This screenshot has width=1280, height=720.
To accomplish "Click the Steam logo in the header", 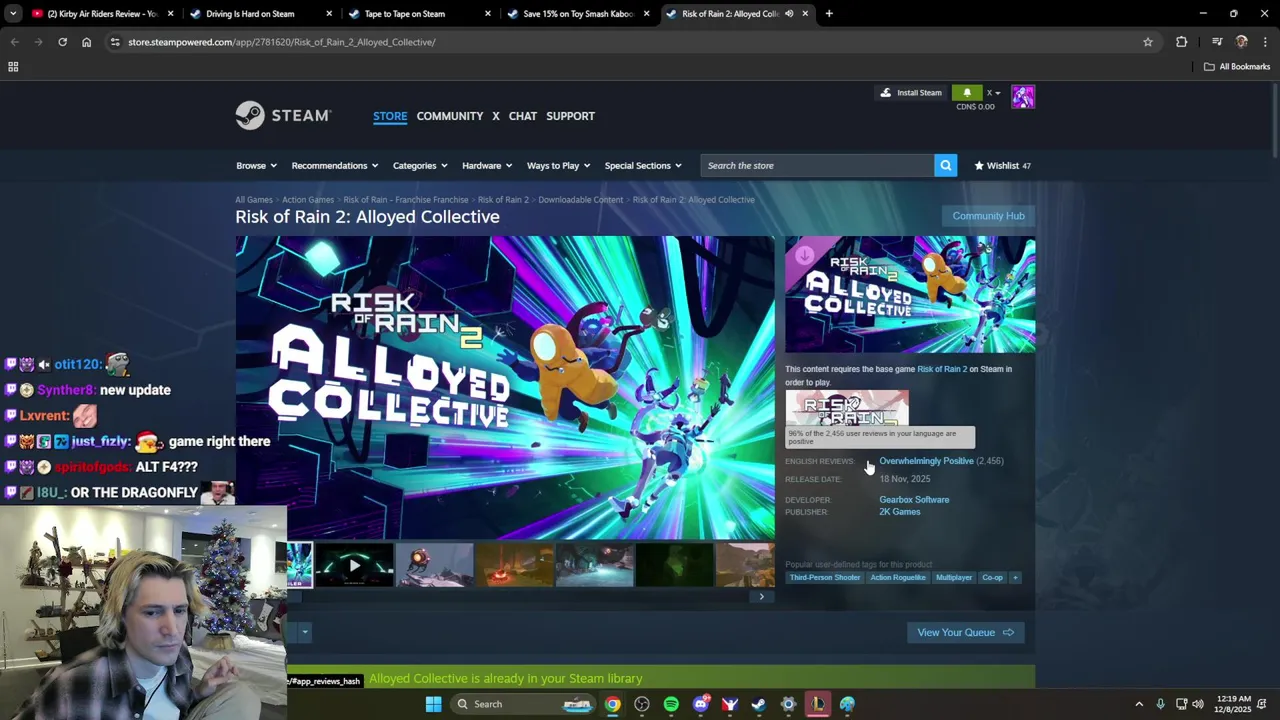I will point(283,116).
